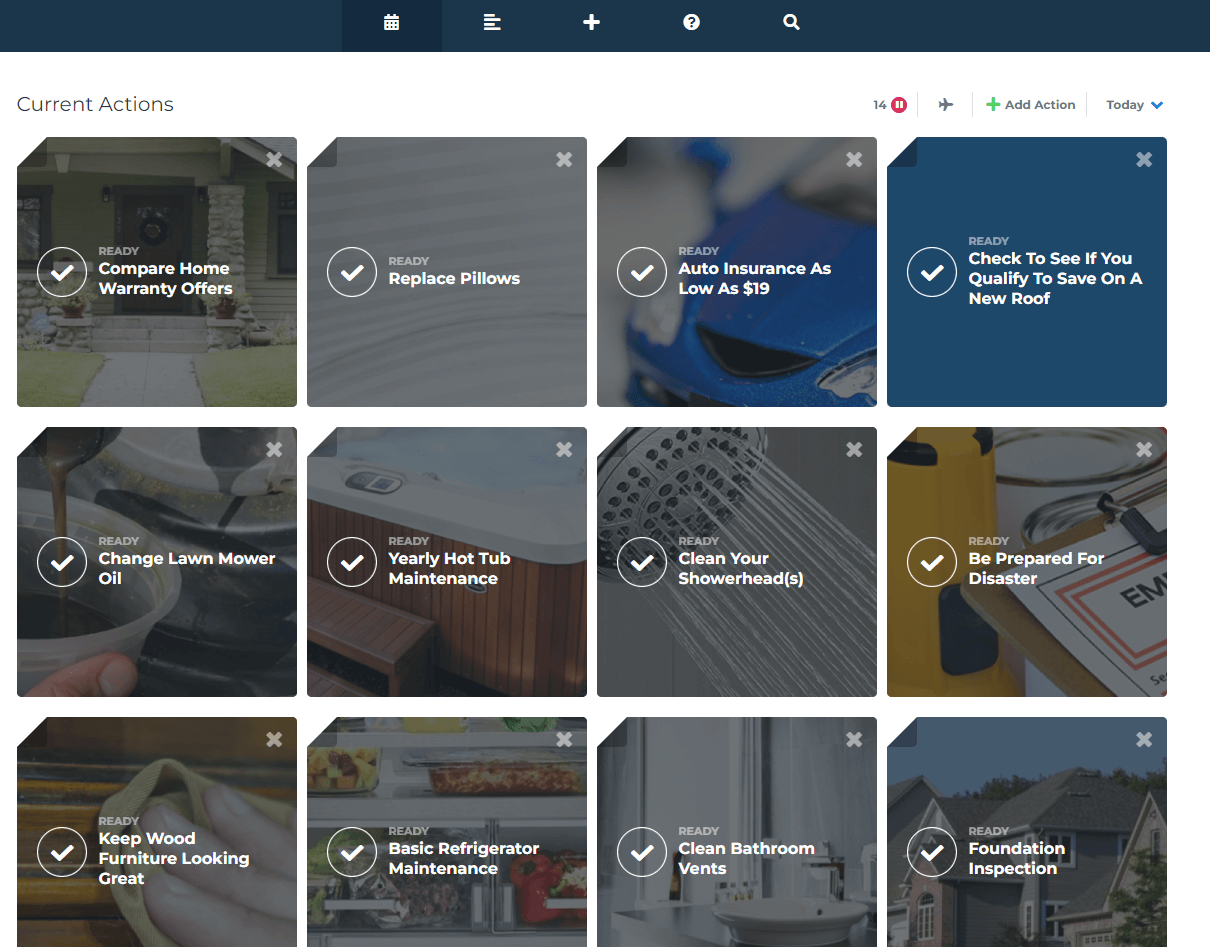1210x947 pixels.
Task: Mark Replace Pillows as complete
Action: [x=352, y=272]
